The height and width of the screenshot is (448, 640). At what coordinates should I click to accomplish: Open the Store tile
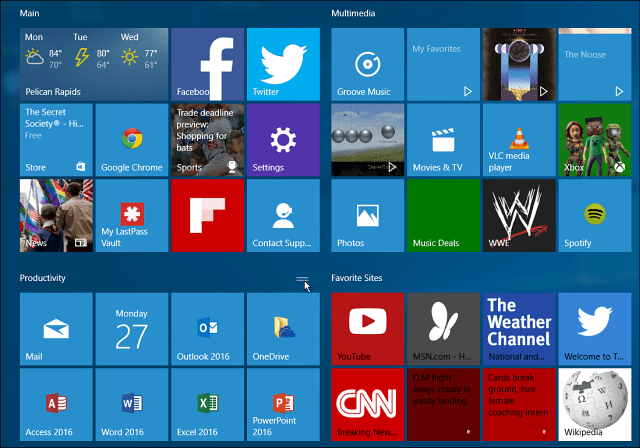coord(56,140)
